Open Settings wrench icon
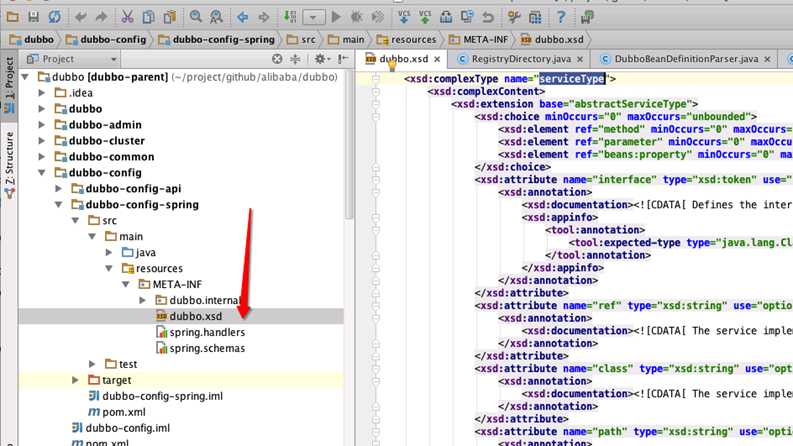Viewport: 793px width, 446px height. [514, 17]
